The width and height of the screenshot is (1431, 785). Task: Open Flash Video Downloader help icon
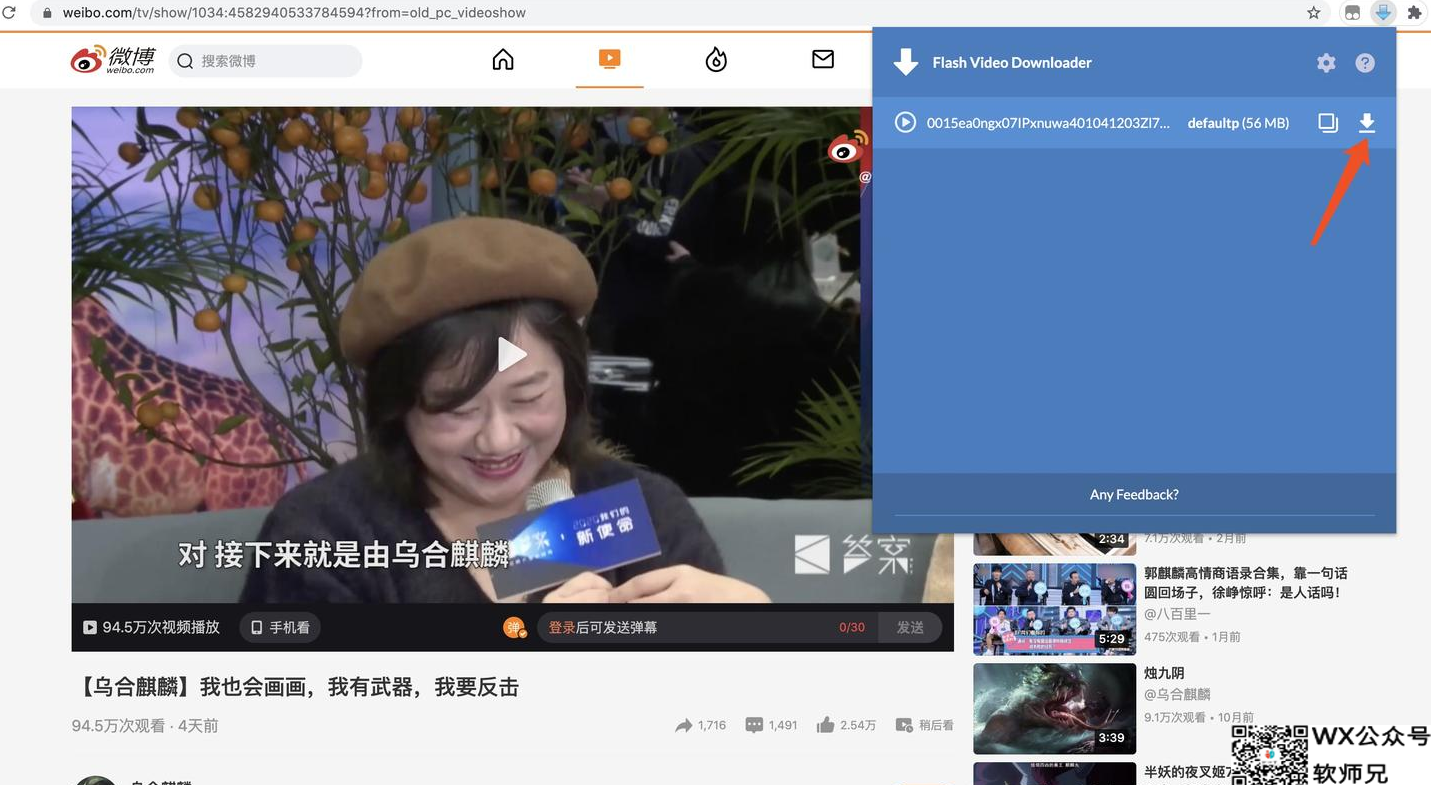point(1365,63)
